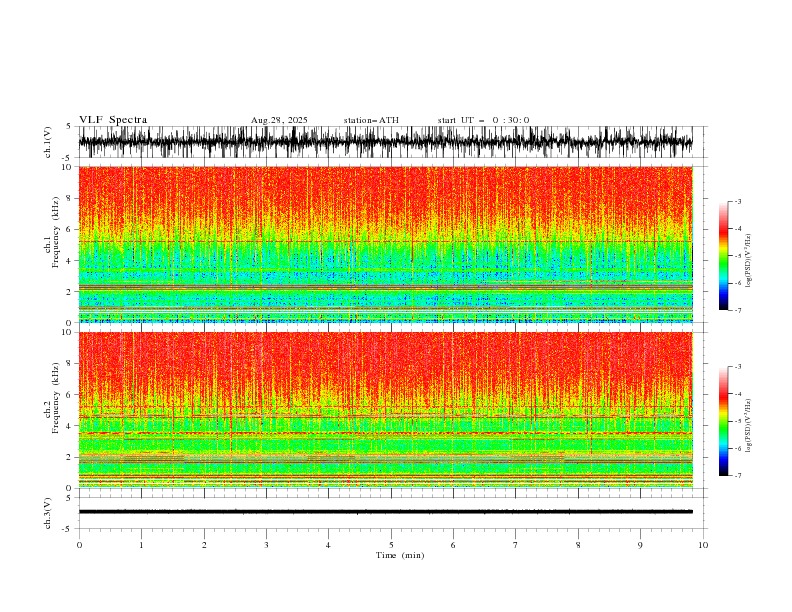Click time axis tick label "1"
Screen dimensions: 792x612
[x=141, y=545]
